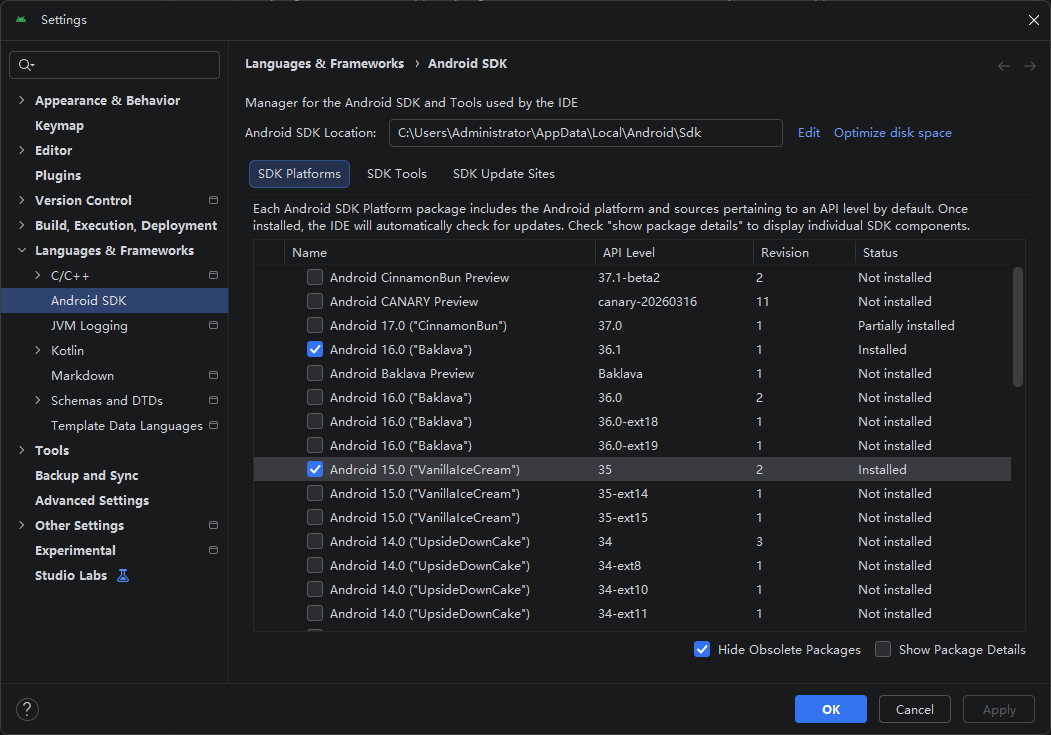Uncheck Hide Obsolete Packages checkbox
This screenshot has width=1051, height=735.
tap(702, 649)
